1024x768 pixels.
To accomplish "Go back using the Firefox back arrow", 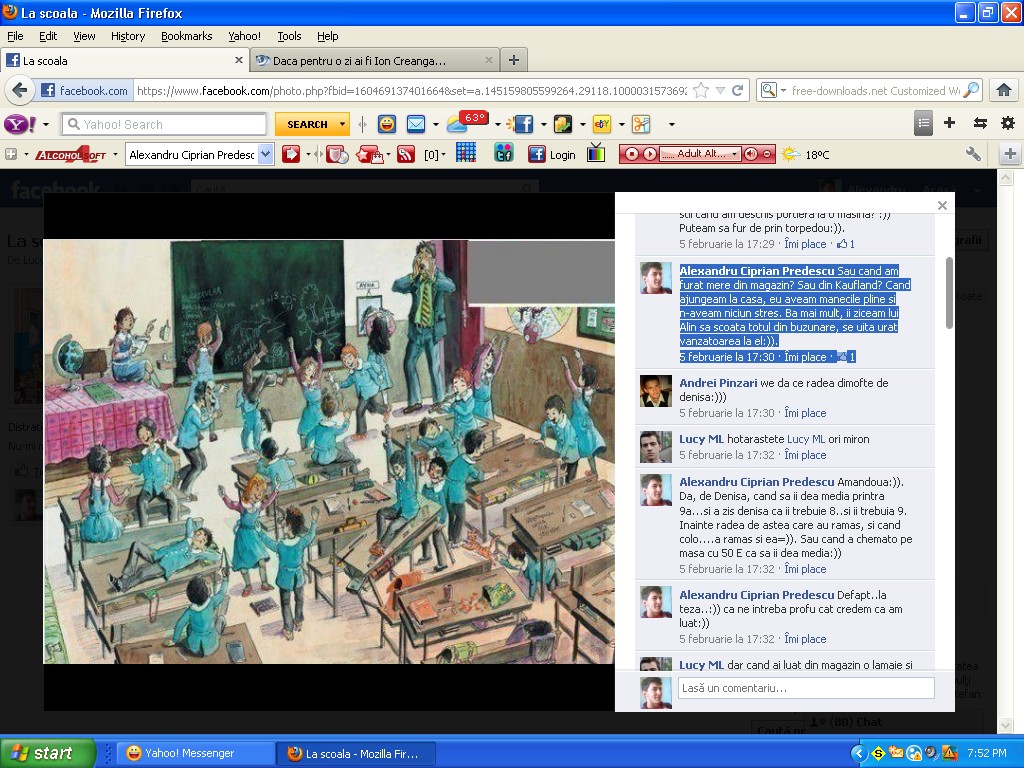I will 20,90.
